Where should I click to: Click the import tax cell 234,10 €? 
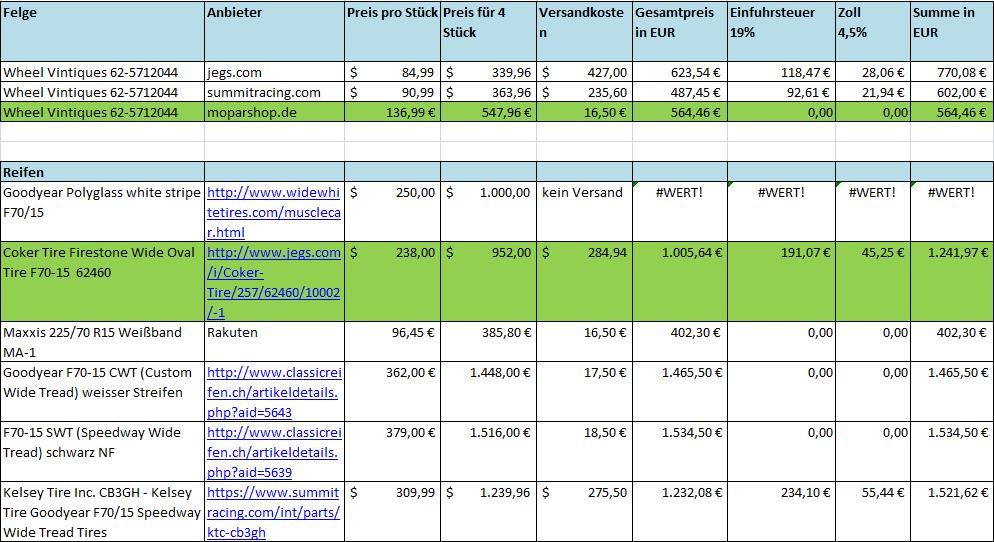click(781, 512)
